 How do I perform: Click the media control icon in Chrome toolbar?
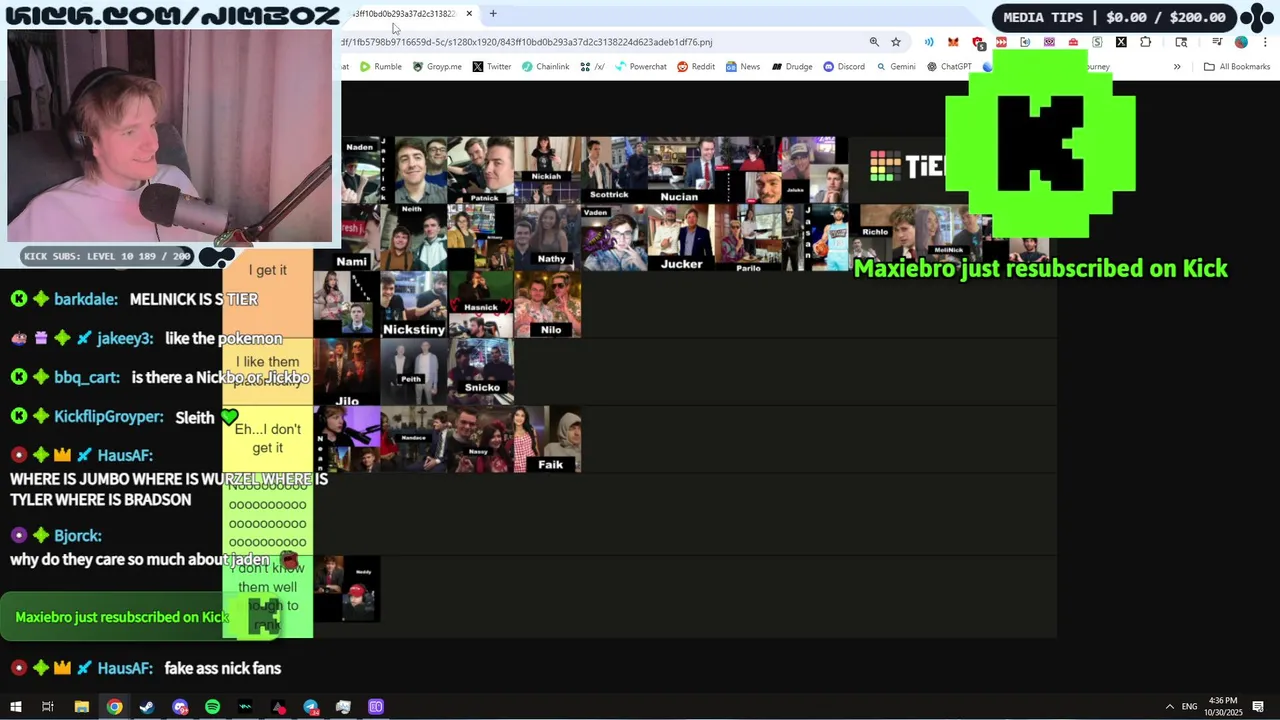click(1217, 42)
